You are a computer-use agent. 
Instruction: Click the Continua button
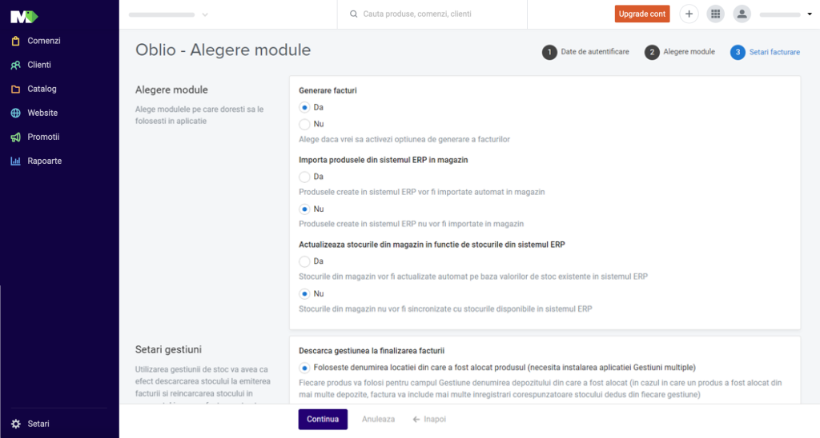[x=323, y=419]
